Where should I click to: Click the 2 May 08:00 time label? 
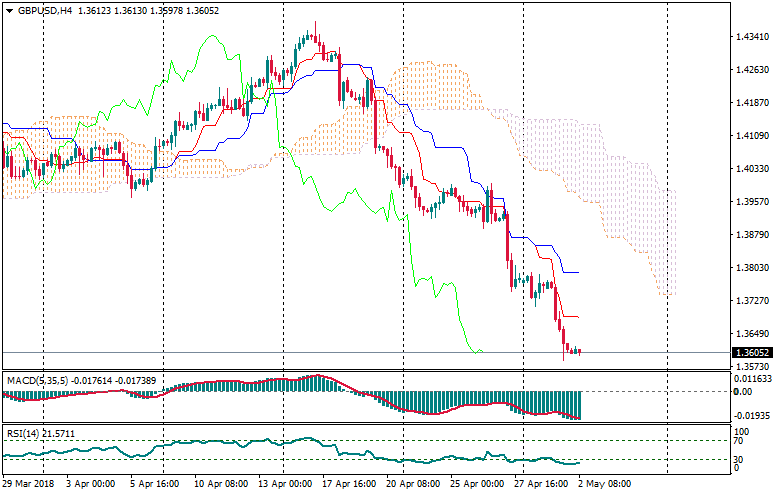pos(604,483)
